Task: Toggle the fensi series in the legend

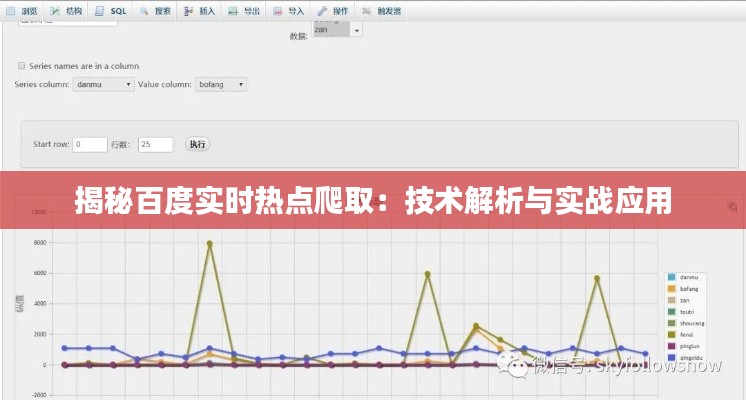Action: click(x=681, y=334)
